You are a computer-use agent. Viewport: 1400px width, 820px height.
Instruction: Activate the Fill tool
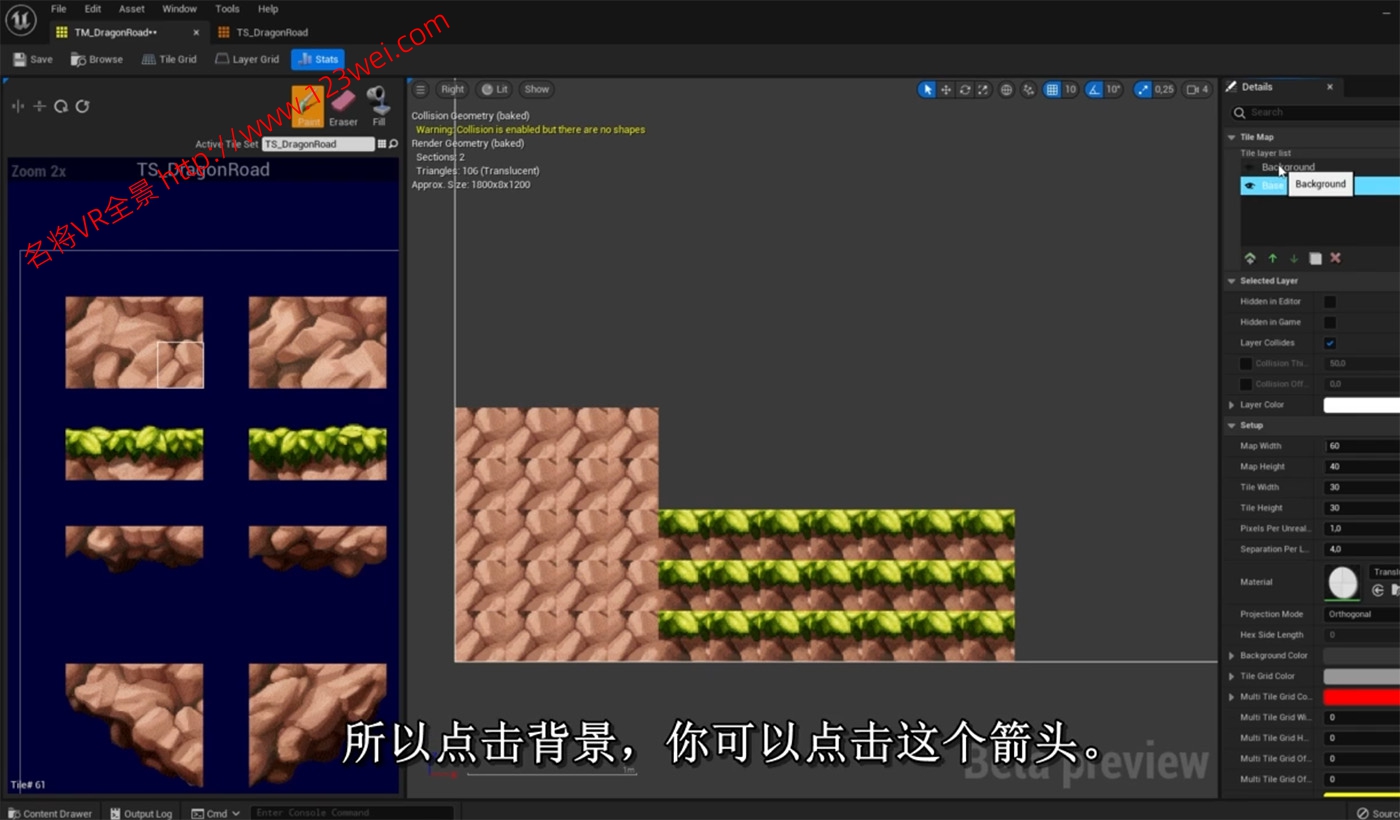tap(377, 103)
